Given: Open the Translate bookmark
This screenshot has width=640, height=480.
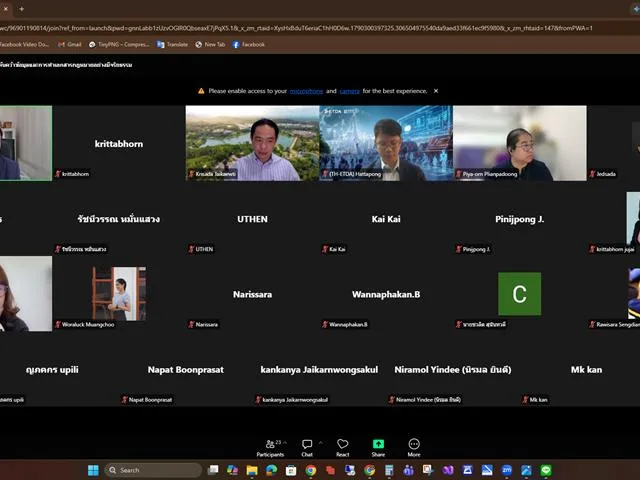Looking at the screenshot, I should click(173, 44).
